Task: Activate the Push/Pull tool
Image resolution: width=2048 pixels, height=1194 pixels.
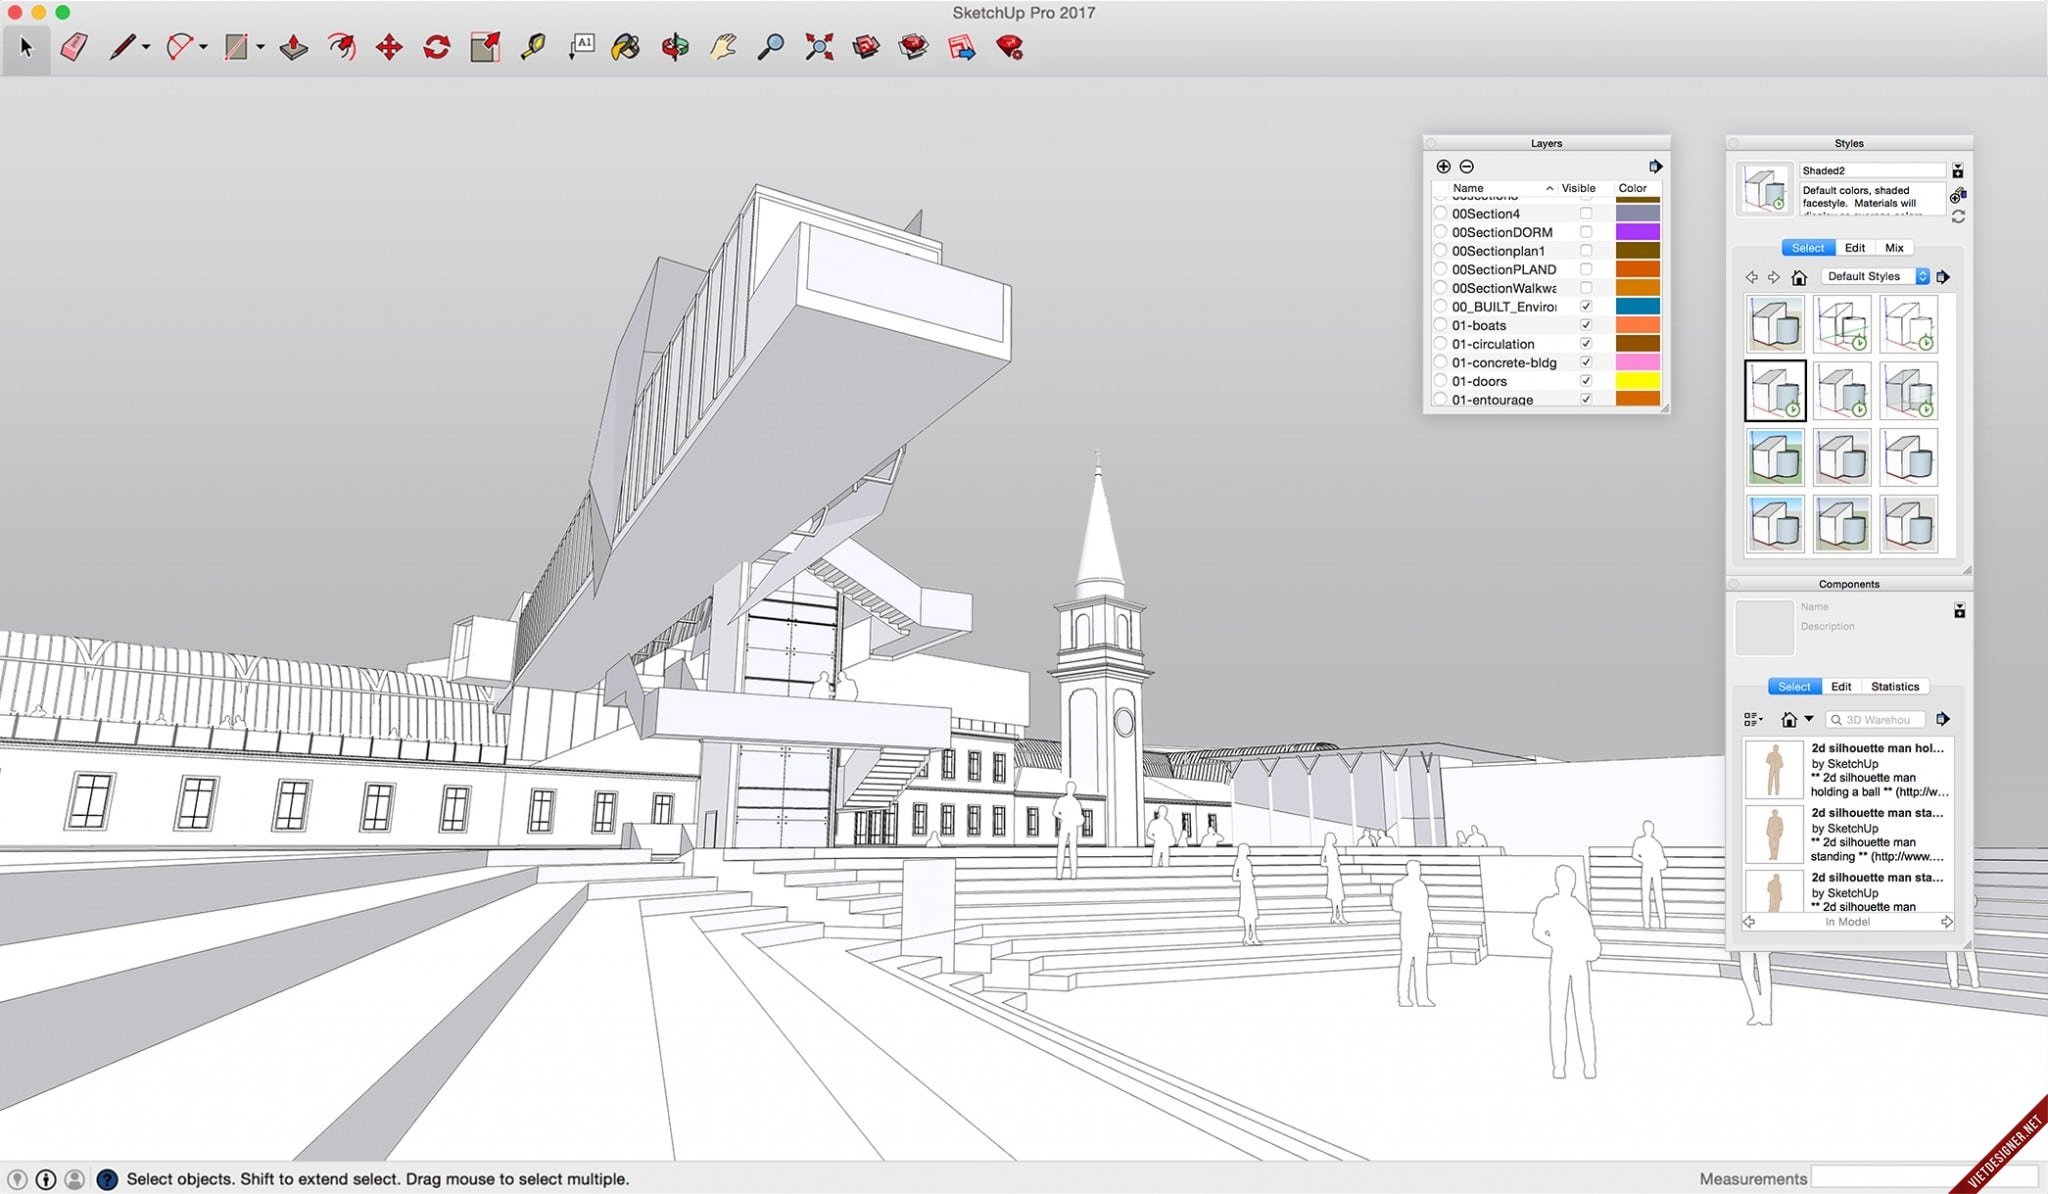Action: coord(293,46)
